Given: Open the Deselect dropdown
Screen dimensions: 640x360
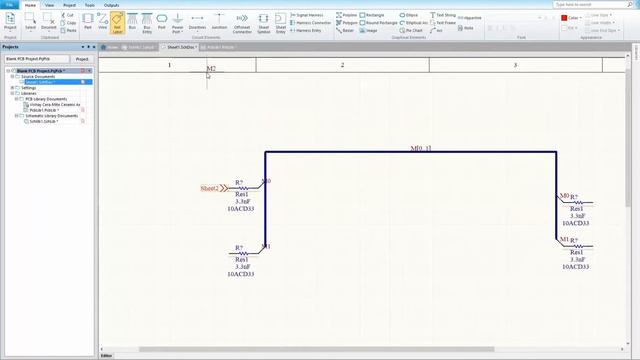Looking at the screenshot, I should pos(49,23).
